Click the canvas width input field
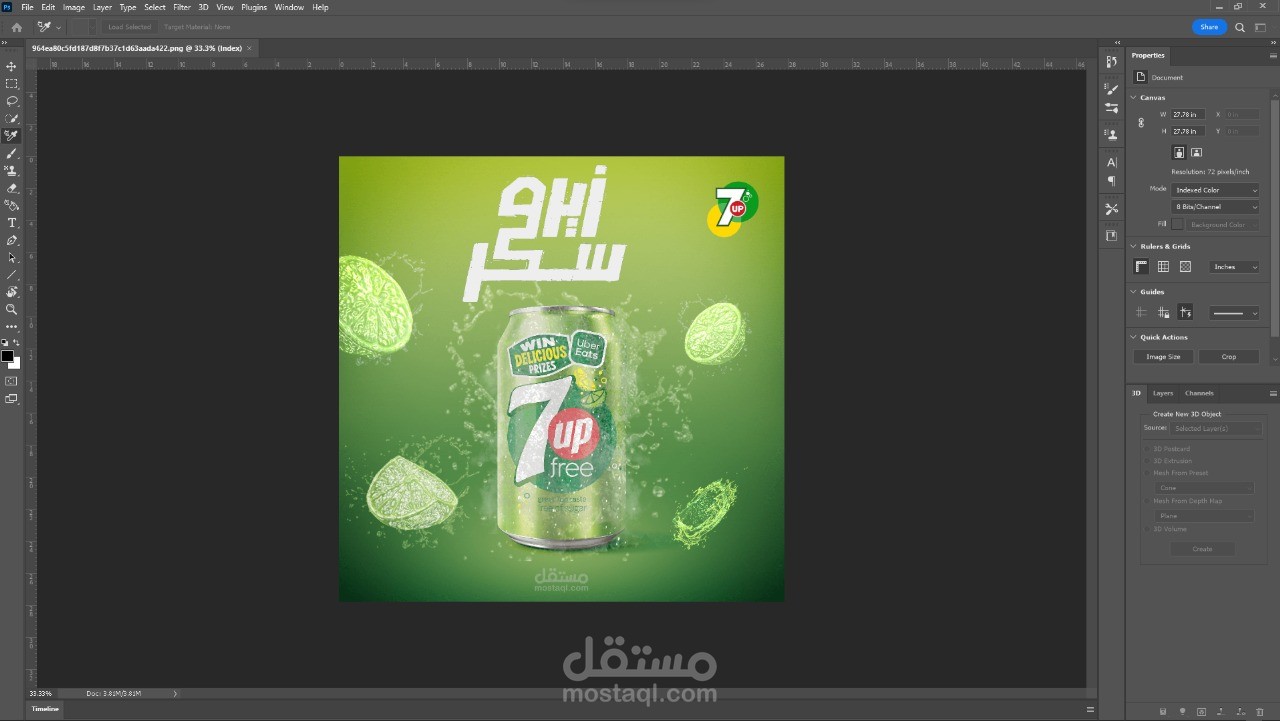 [x=1189, y=115]
